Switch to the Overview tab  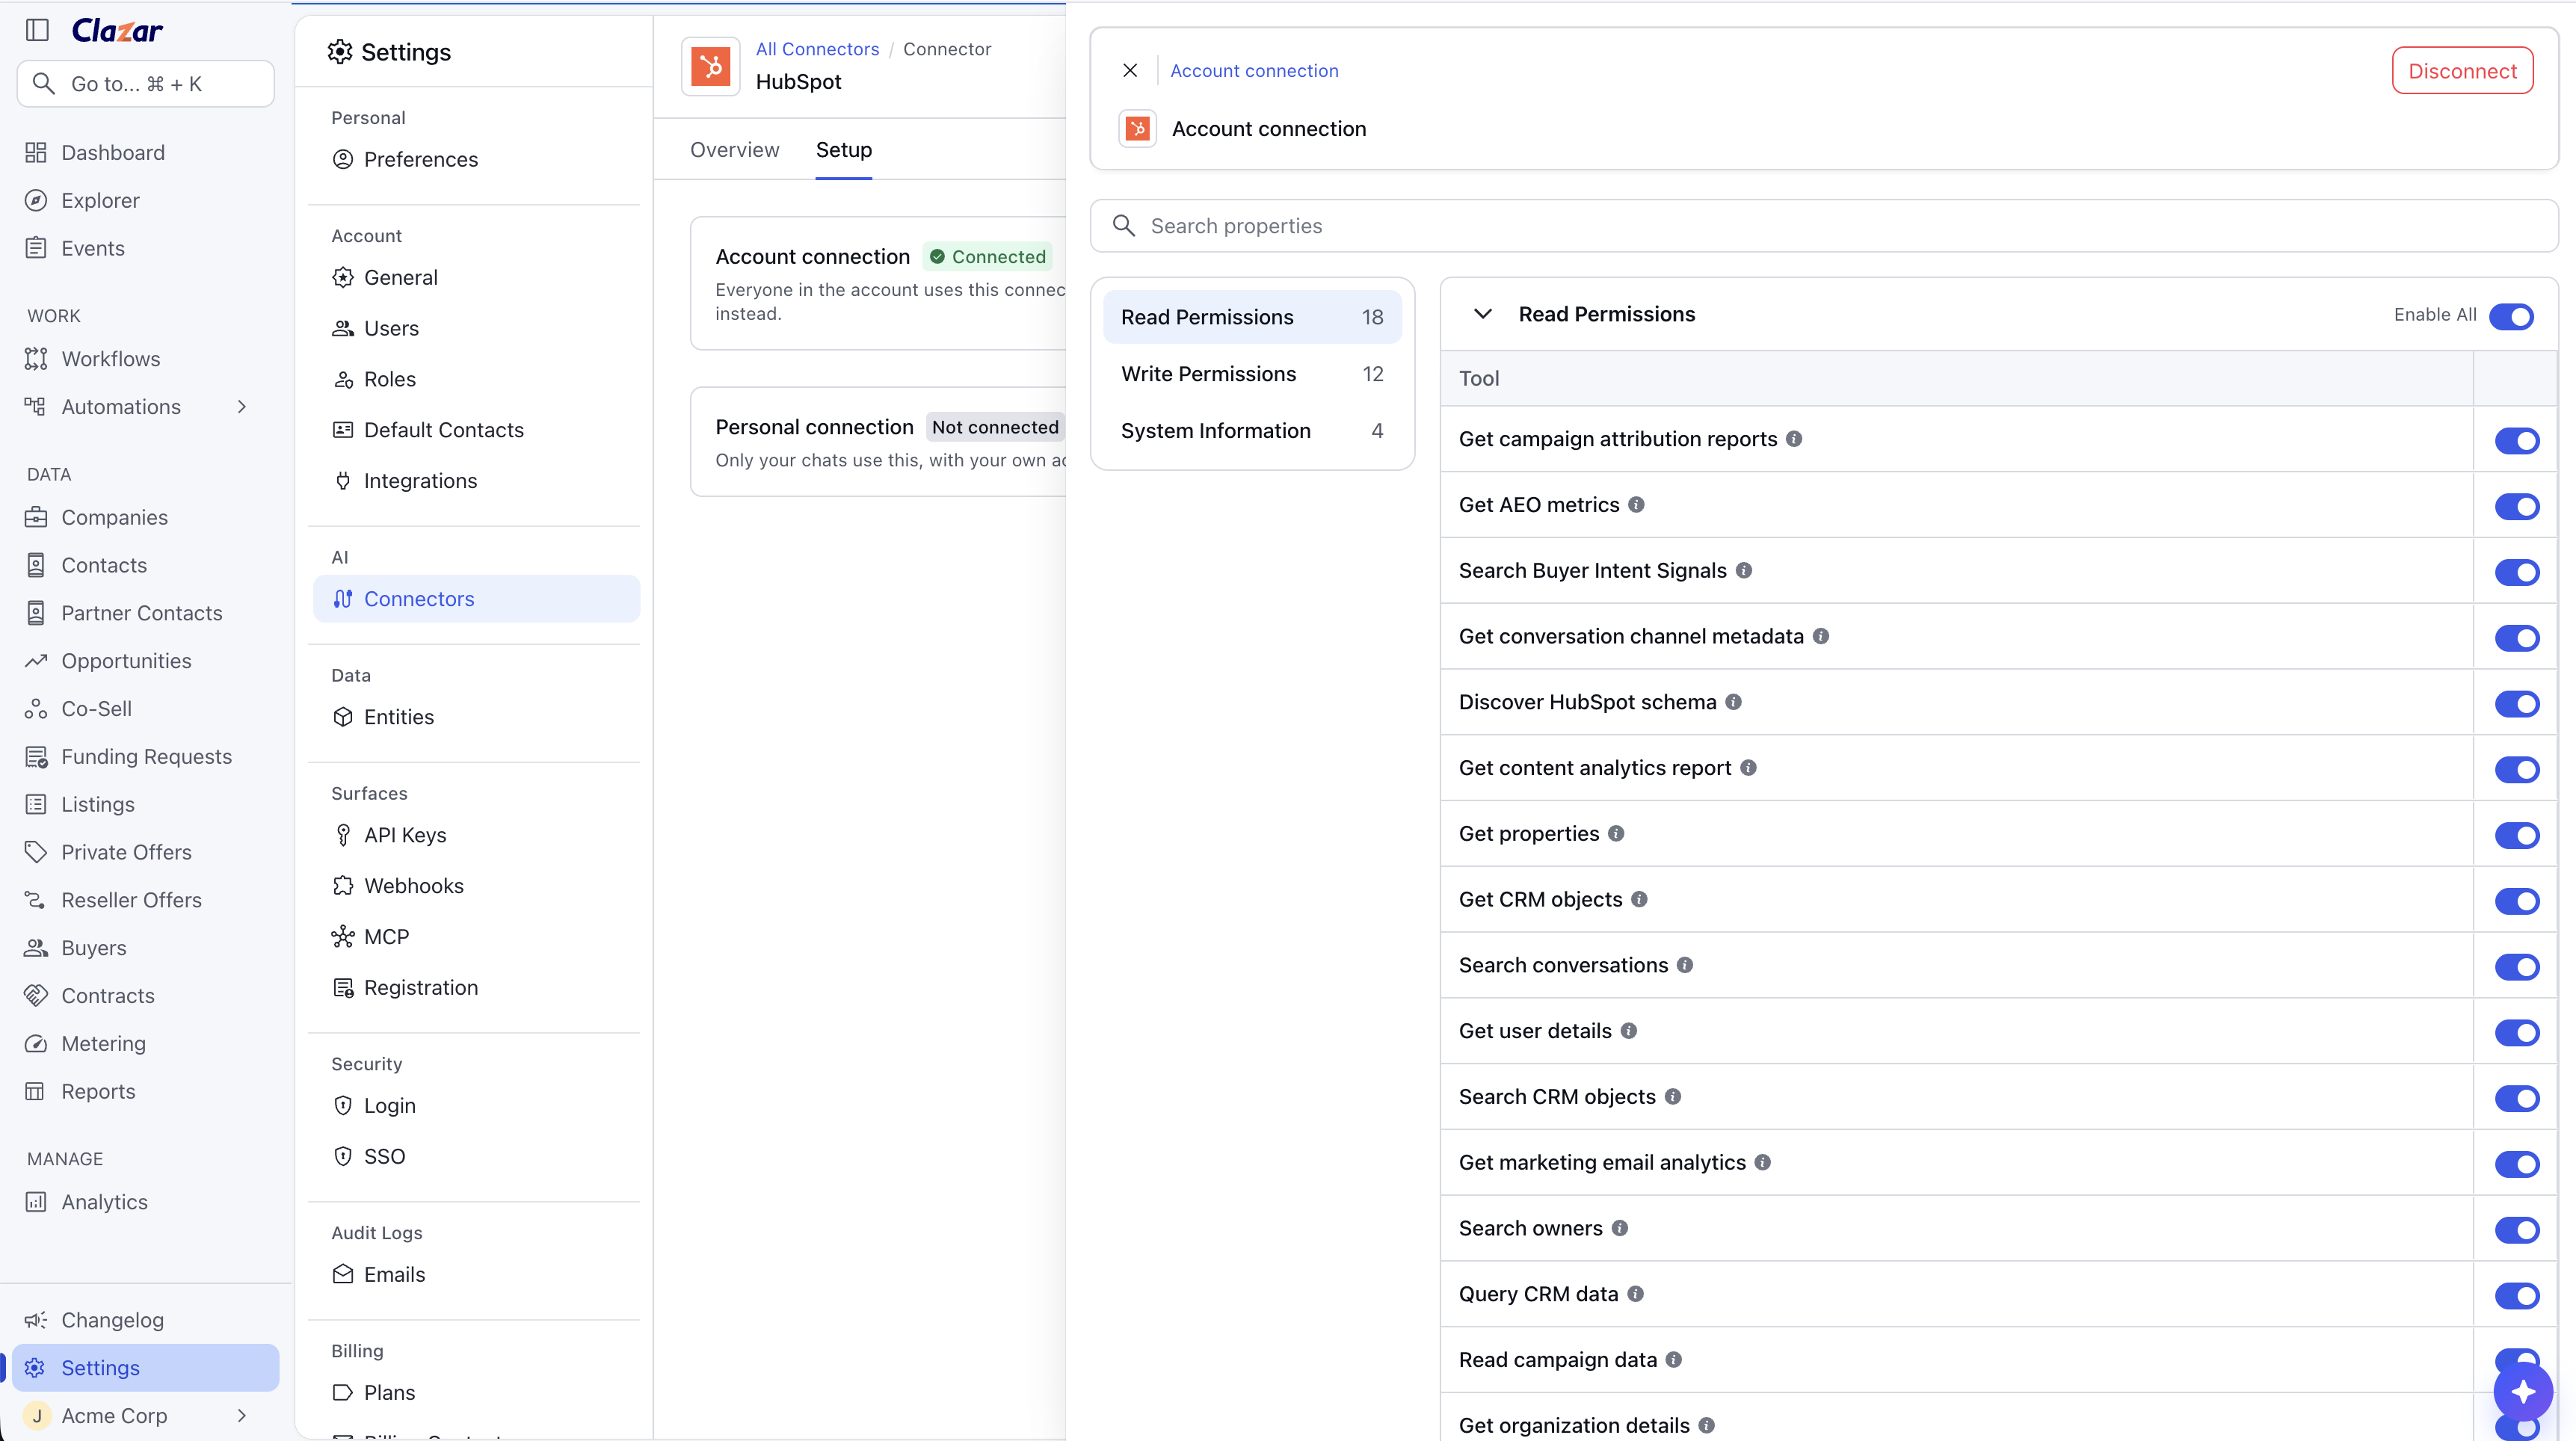click(x=734, y=150)
